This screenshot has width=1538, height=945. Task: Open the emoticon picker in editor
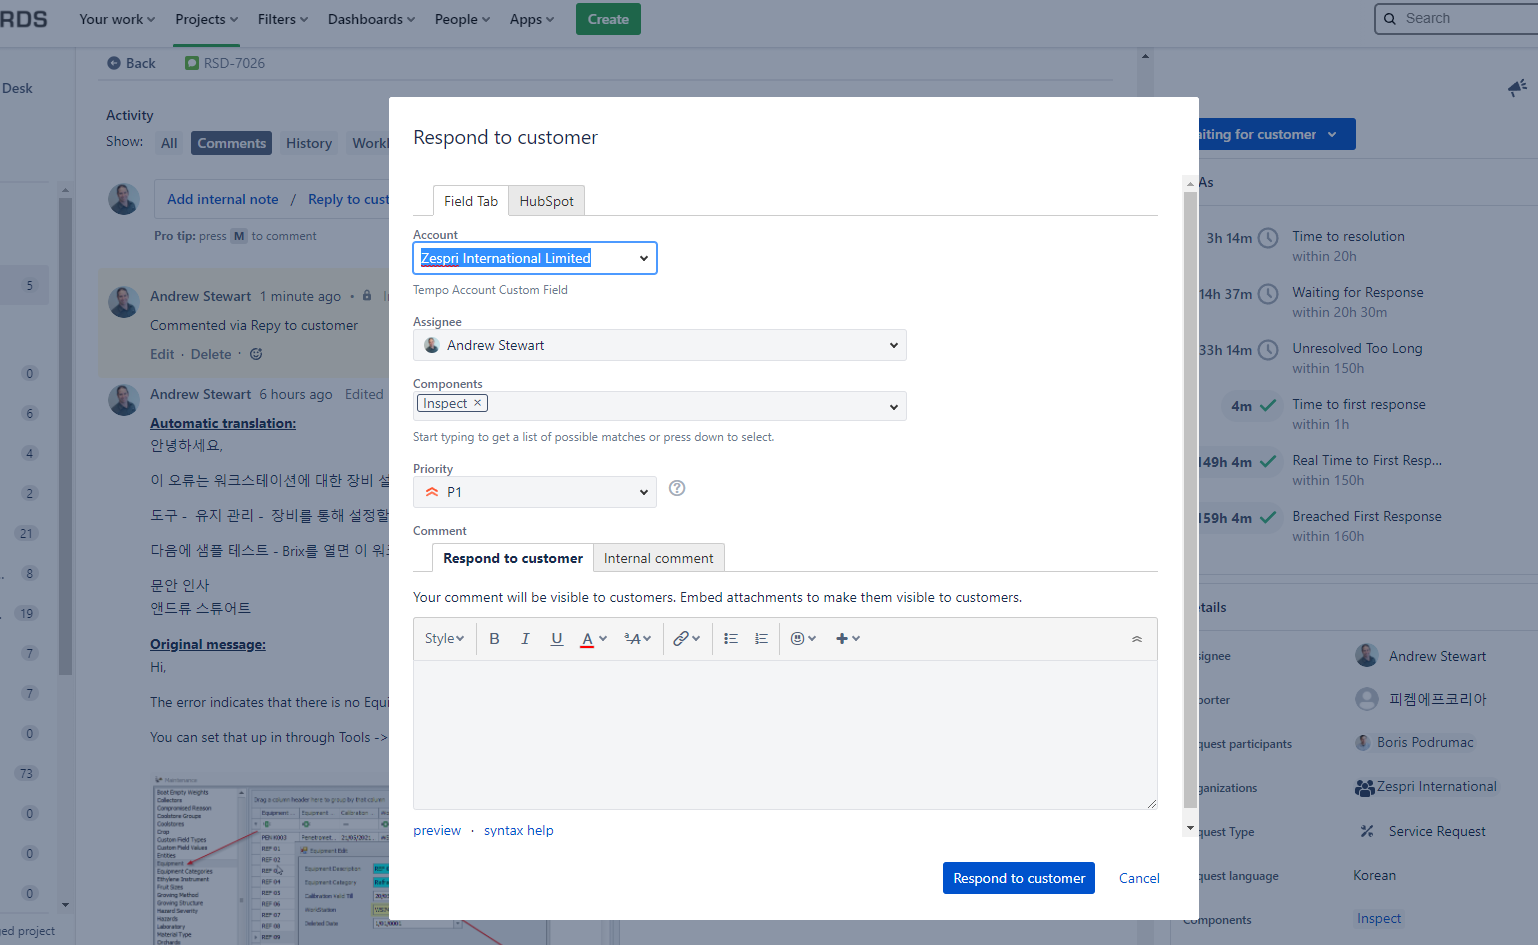point(803,639)
